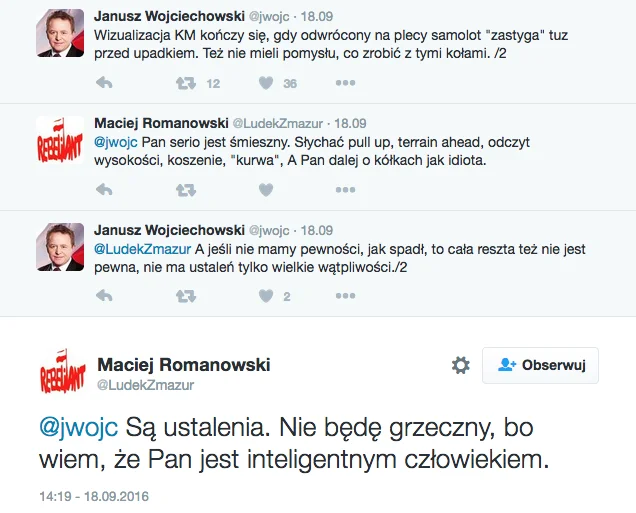Open Maciej Romanowski name in main tweet
636x513 pixels.
184,365
